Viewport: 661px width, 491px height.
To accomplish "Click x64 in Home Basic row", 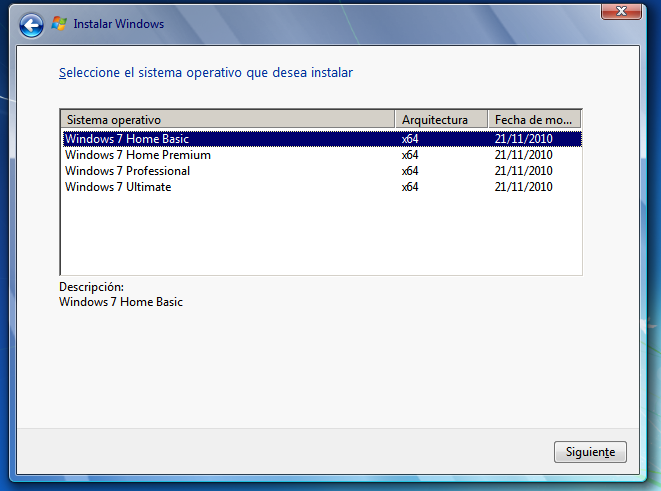I will (410, 139).
